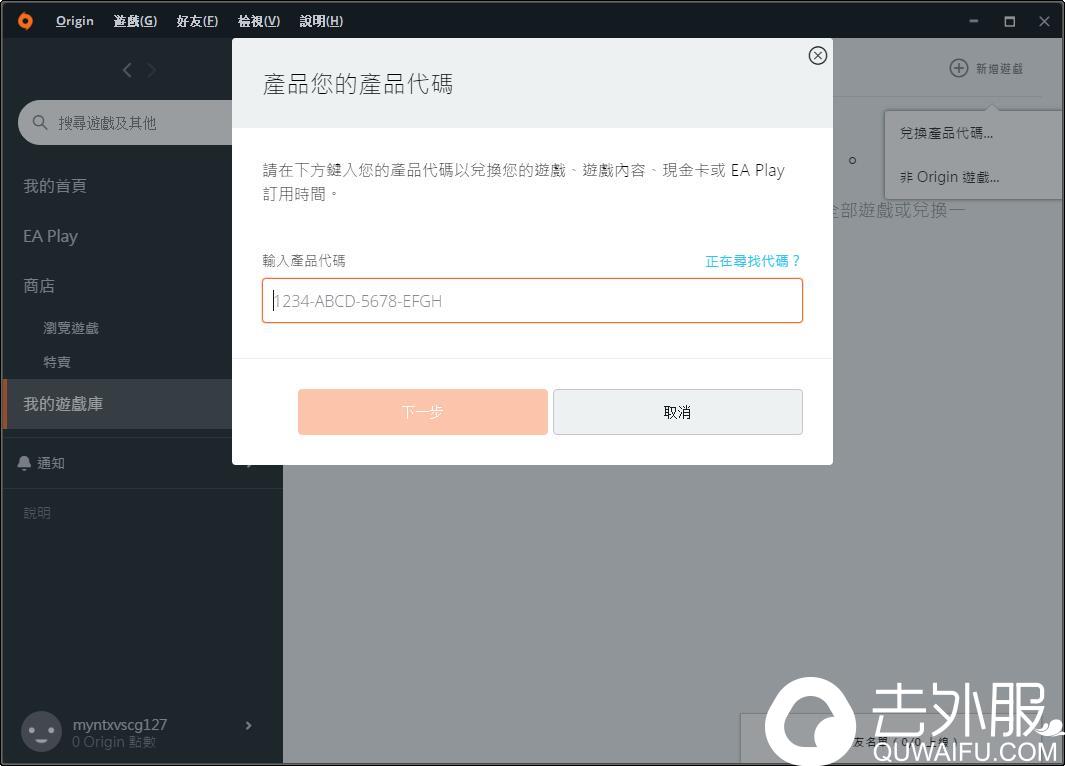This screenshot has width=1065, height=766.
Task: Close the Origin window
Action: 1044,21
